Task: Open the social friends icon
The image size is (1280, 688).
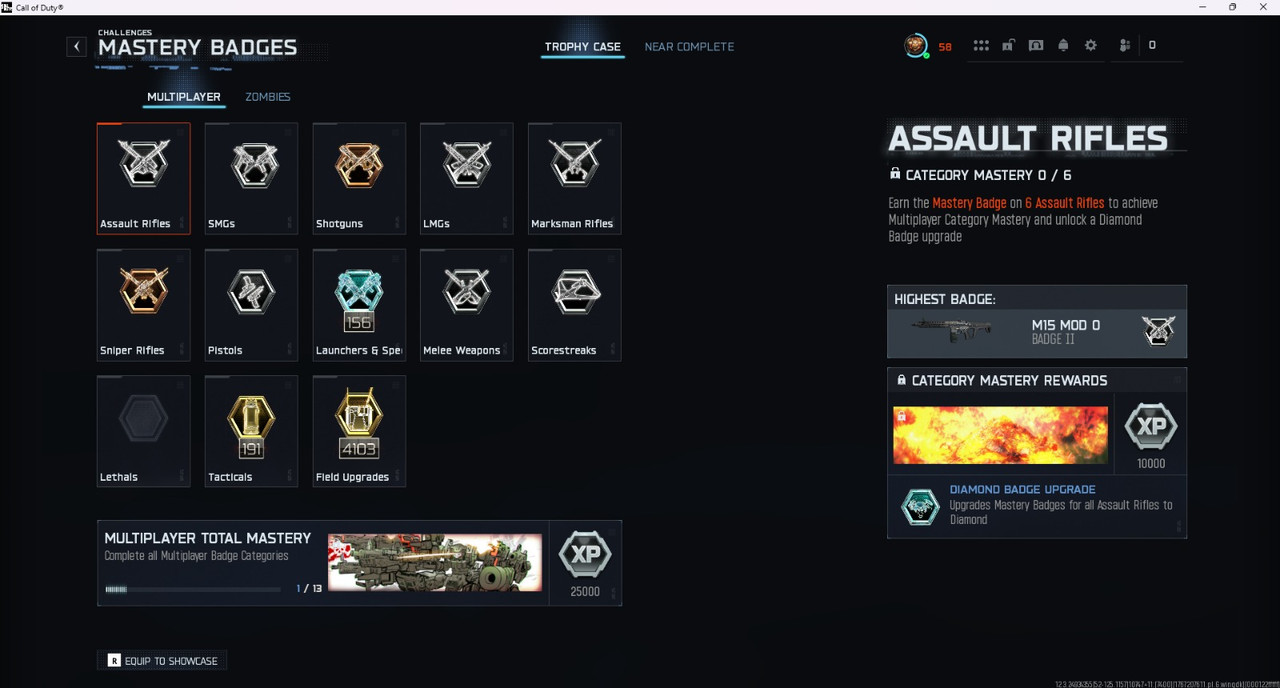Action: coord(1125,46)
